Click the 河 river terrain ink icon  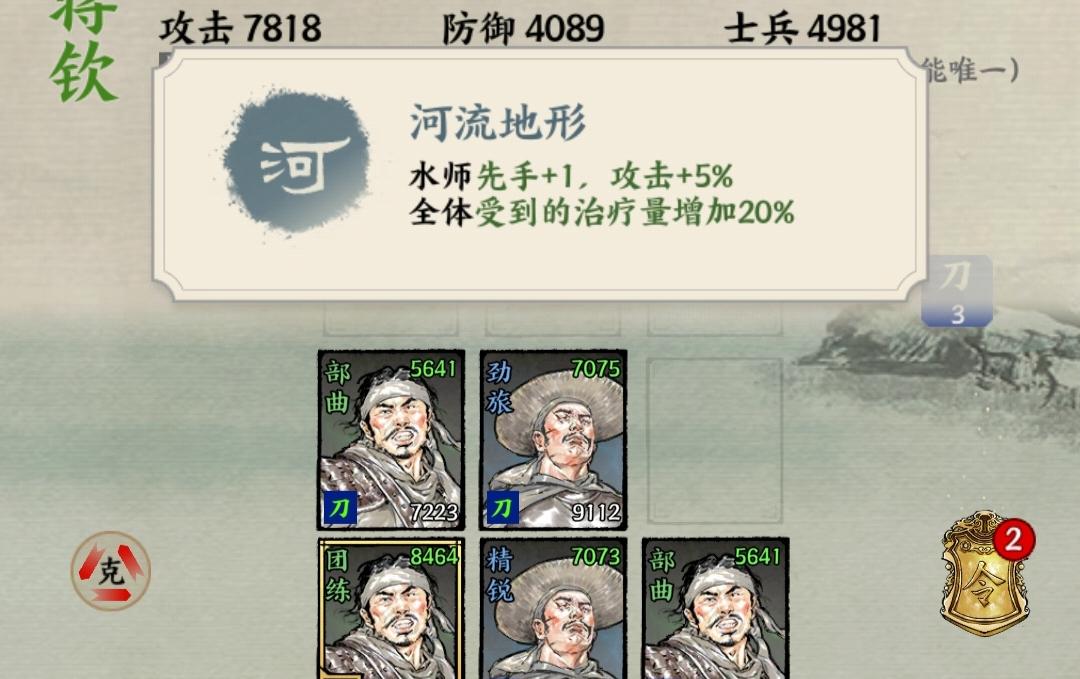coord(298,163)
